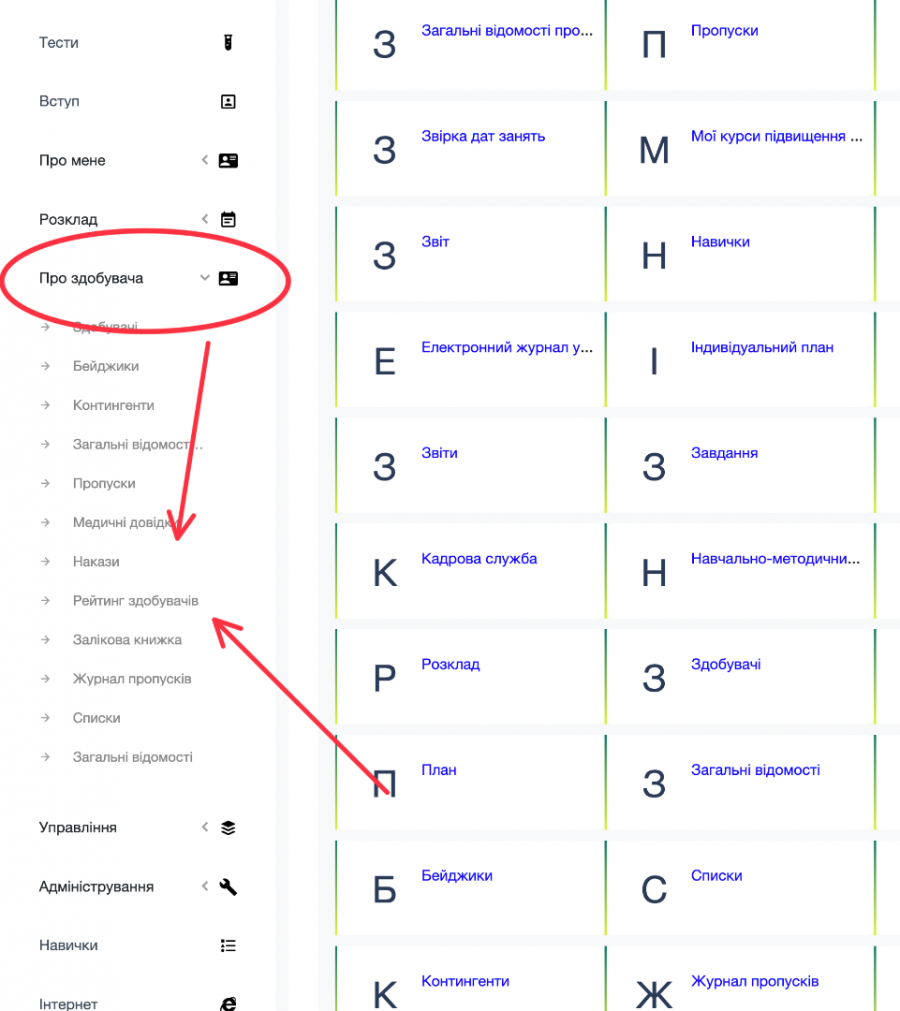
Task: Open the Кадрова служба link
Action: 479,559
